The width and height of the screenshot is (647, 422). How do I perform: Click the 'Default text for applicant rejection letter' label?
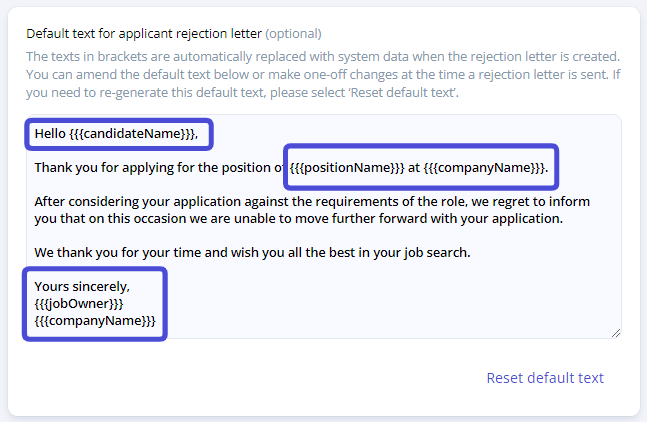pyautogui.click(x=144, y=33)
